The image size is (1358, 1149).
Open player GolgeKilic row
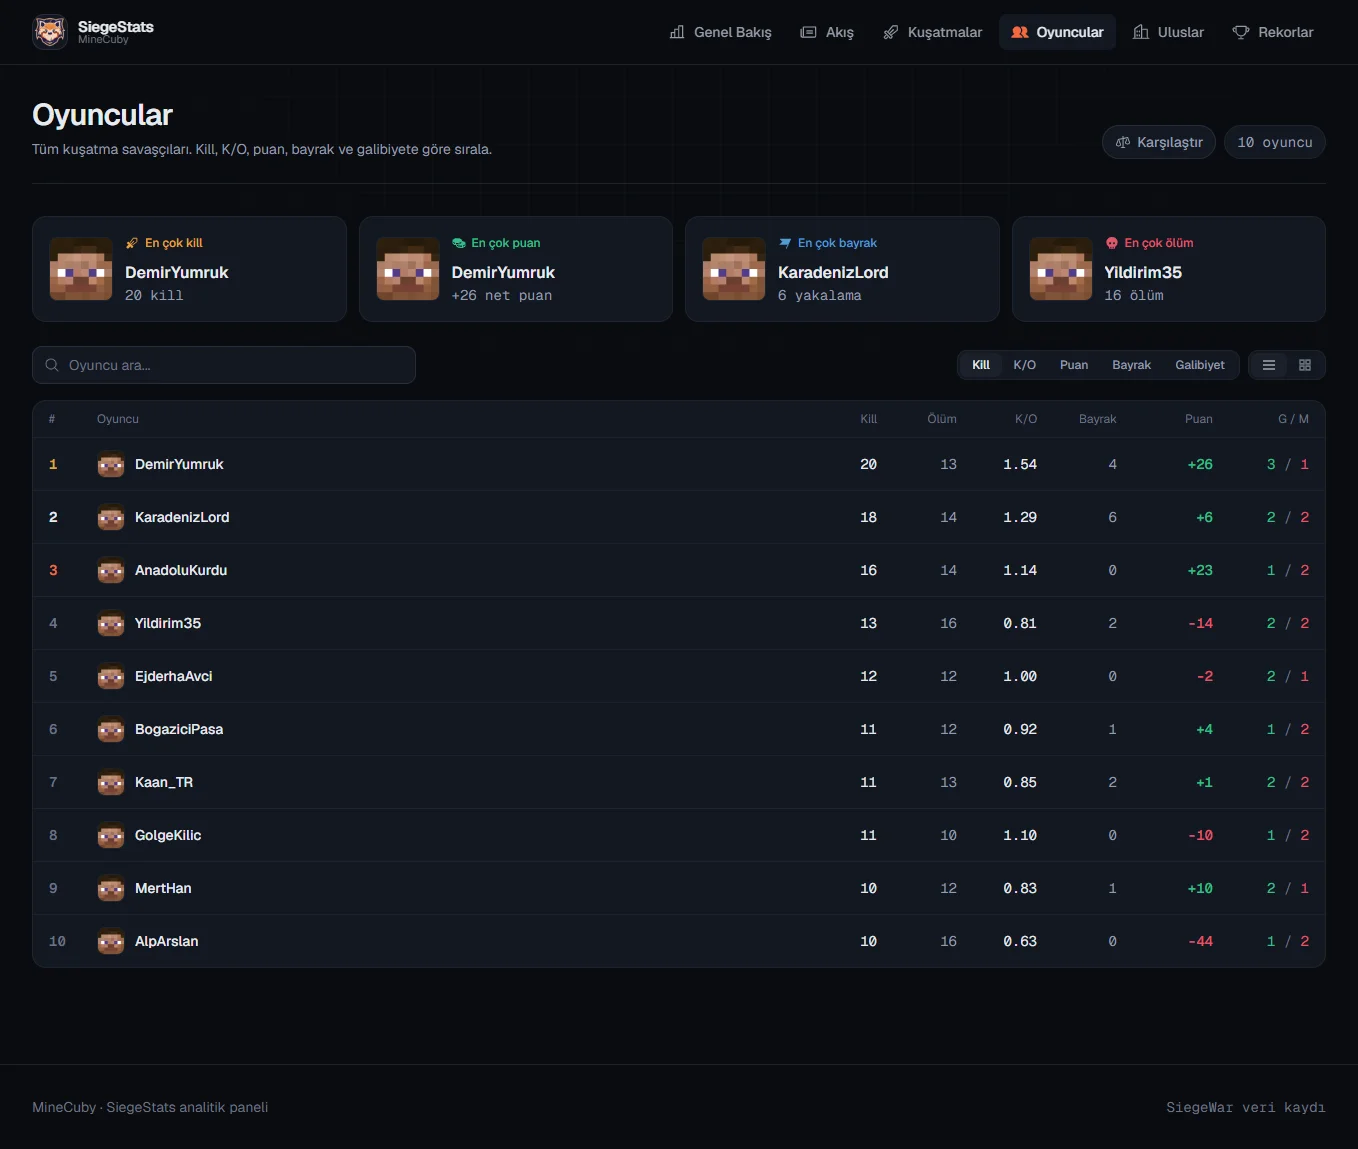tap(679, 835)
